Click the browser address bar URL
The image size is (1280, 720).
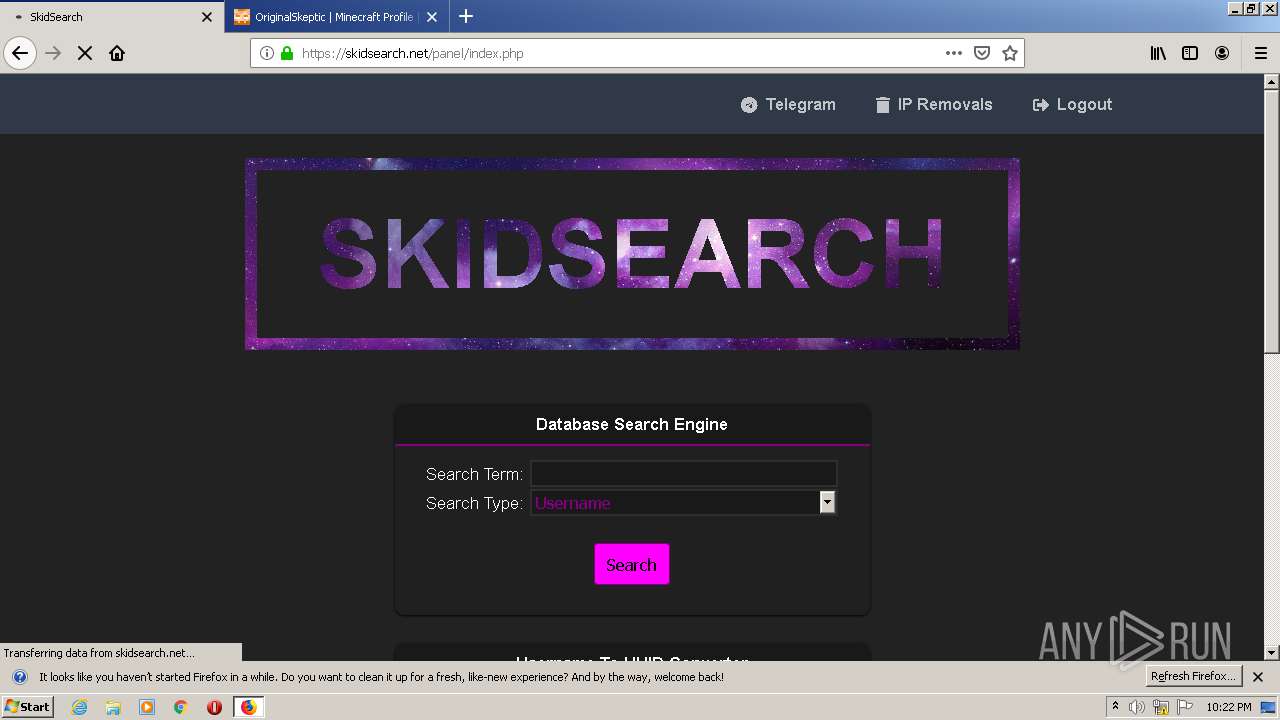point(412,54)
